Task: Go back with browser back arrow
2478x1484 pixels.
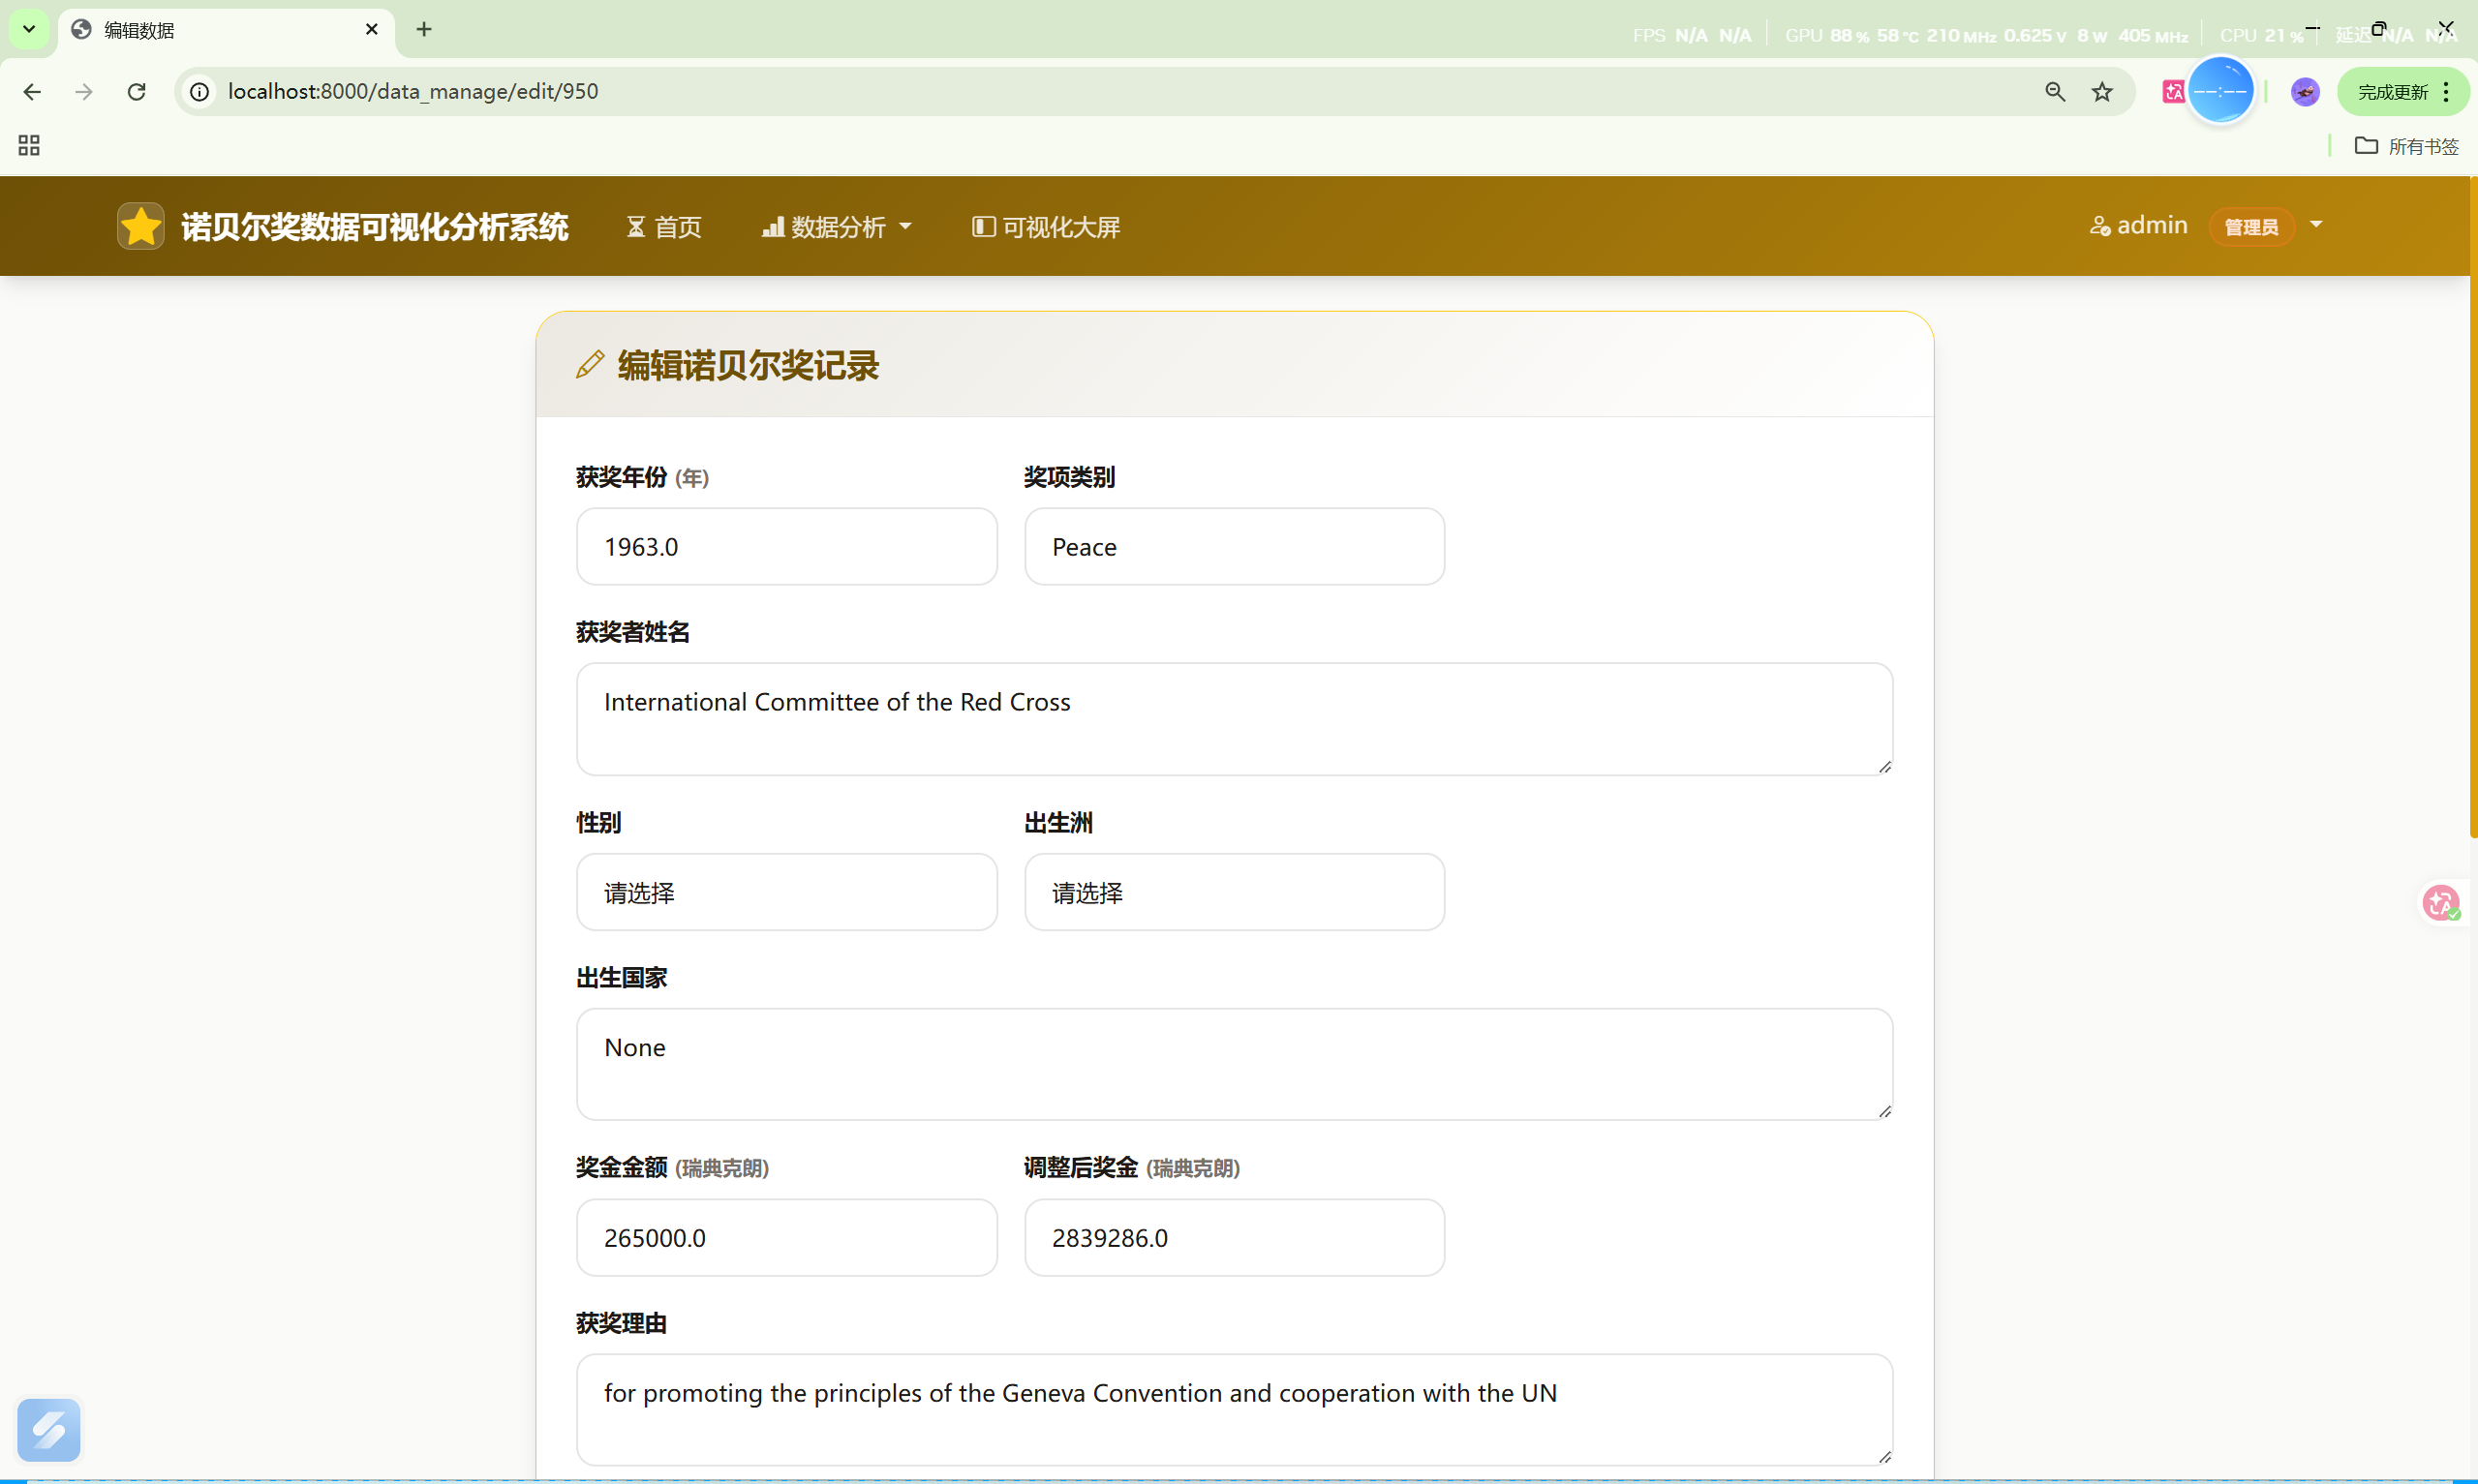Action: click(x=32, y=91)
